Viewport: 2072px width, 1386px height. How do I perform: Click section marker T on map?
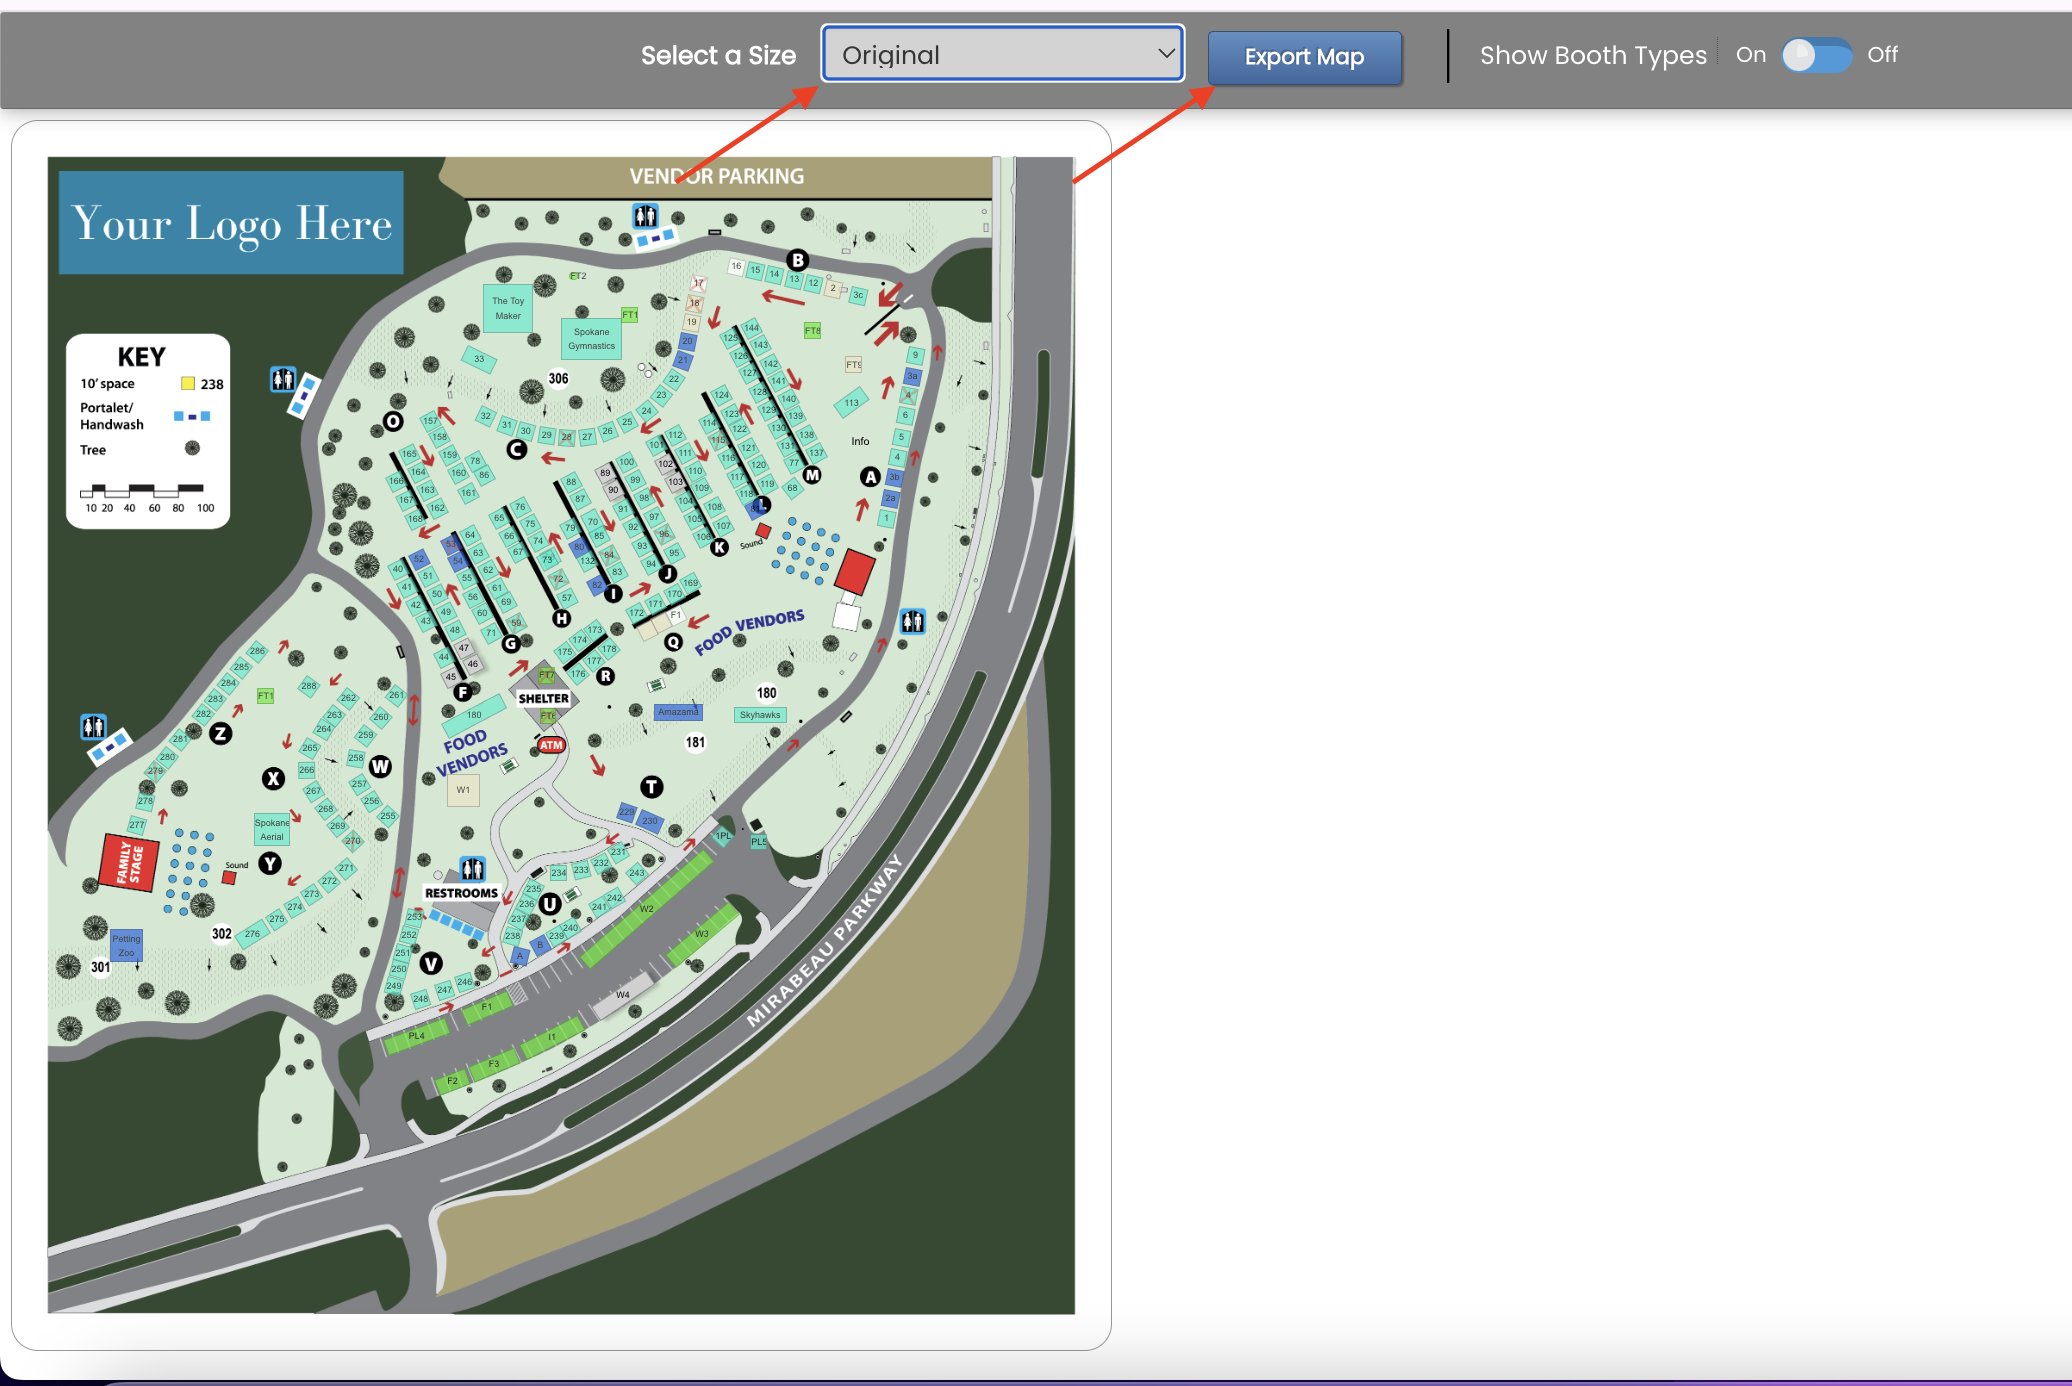(651, 787)
